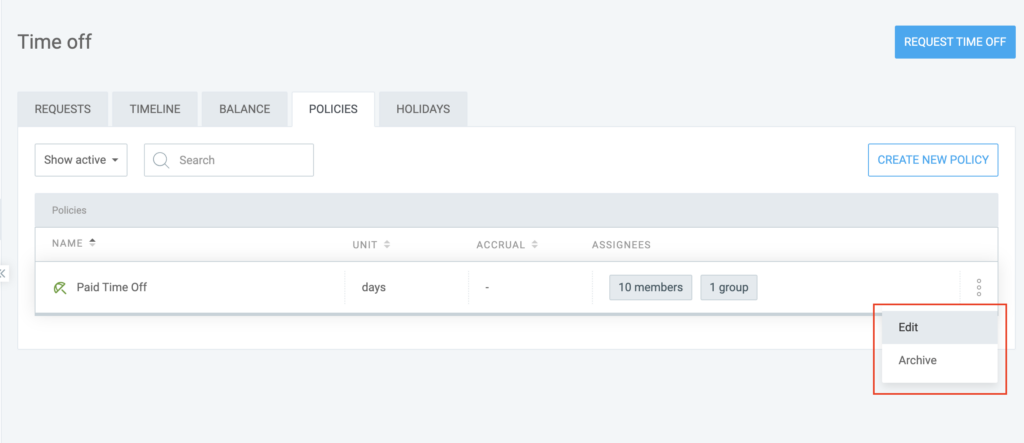Select Archive in the policy menu
The width and height of the screenshot is (1024, 443).
(x=917, y=360)
